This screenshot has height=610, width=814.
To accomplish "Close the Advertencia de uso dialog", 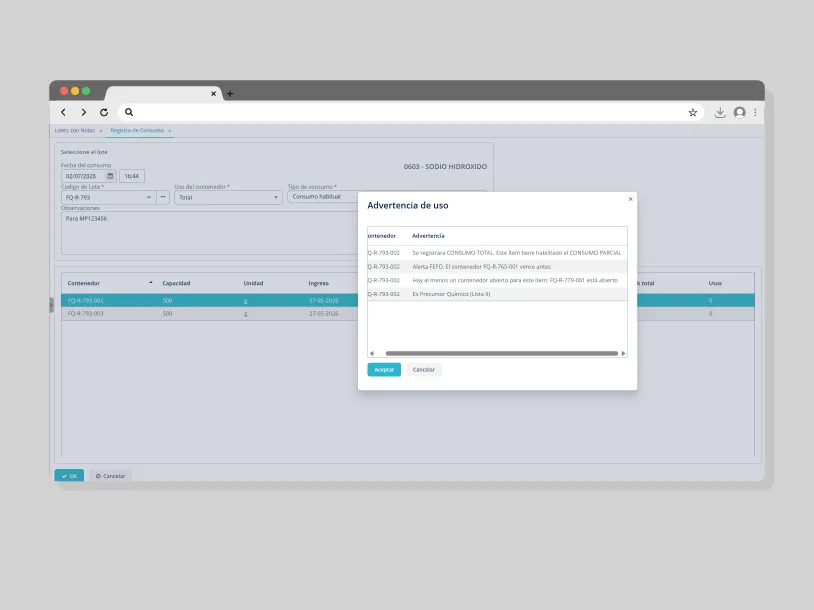I will [x=631, y=199].
